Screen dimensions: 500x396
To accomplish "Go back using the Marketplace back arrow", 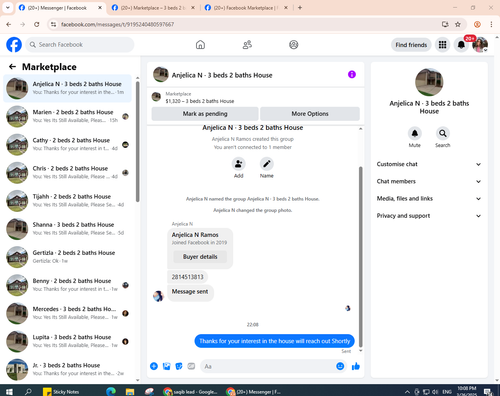I will (12, 67).
